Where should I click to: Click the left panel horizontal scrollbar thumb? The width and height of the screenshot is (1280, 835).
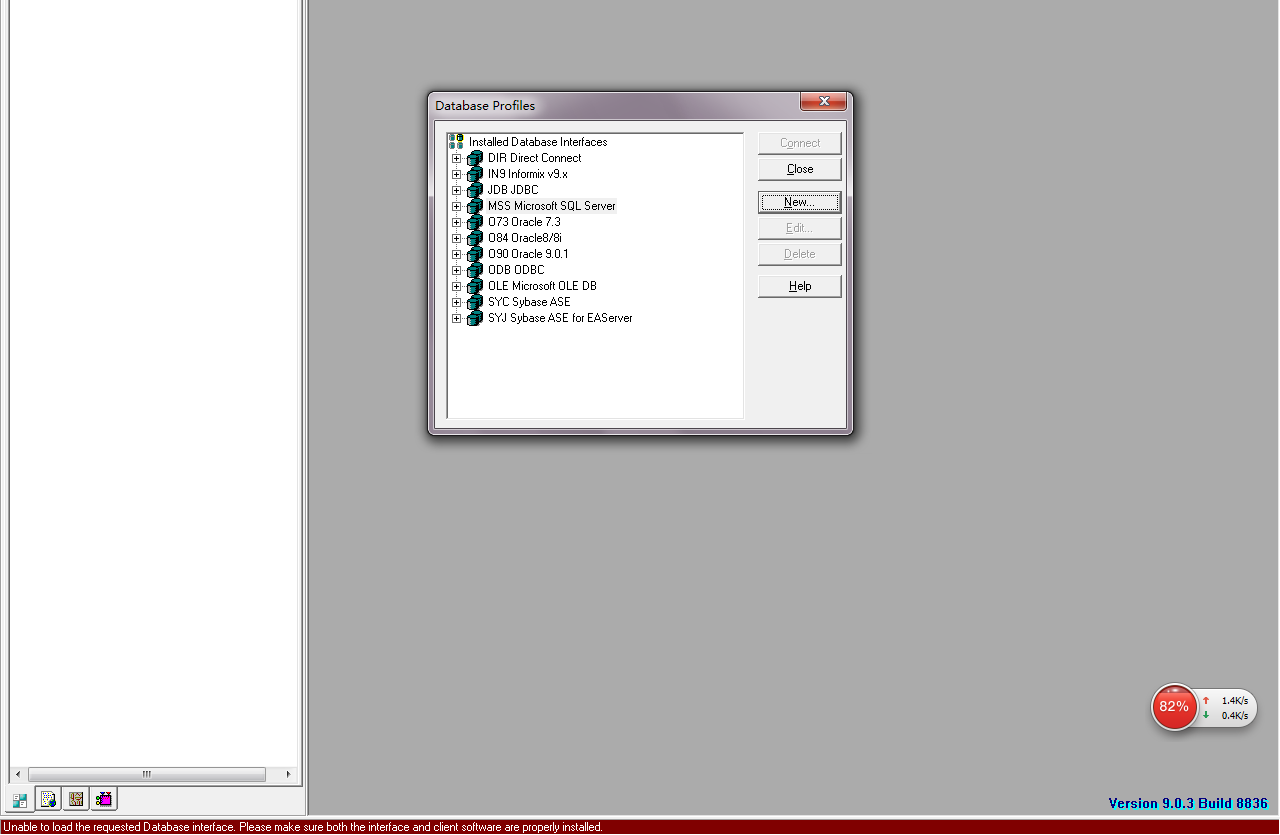tap(146, 774)
